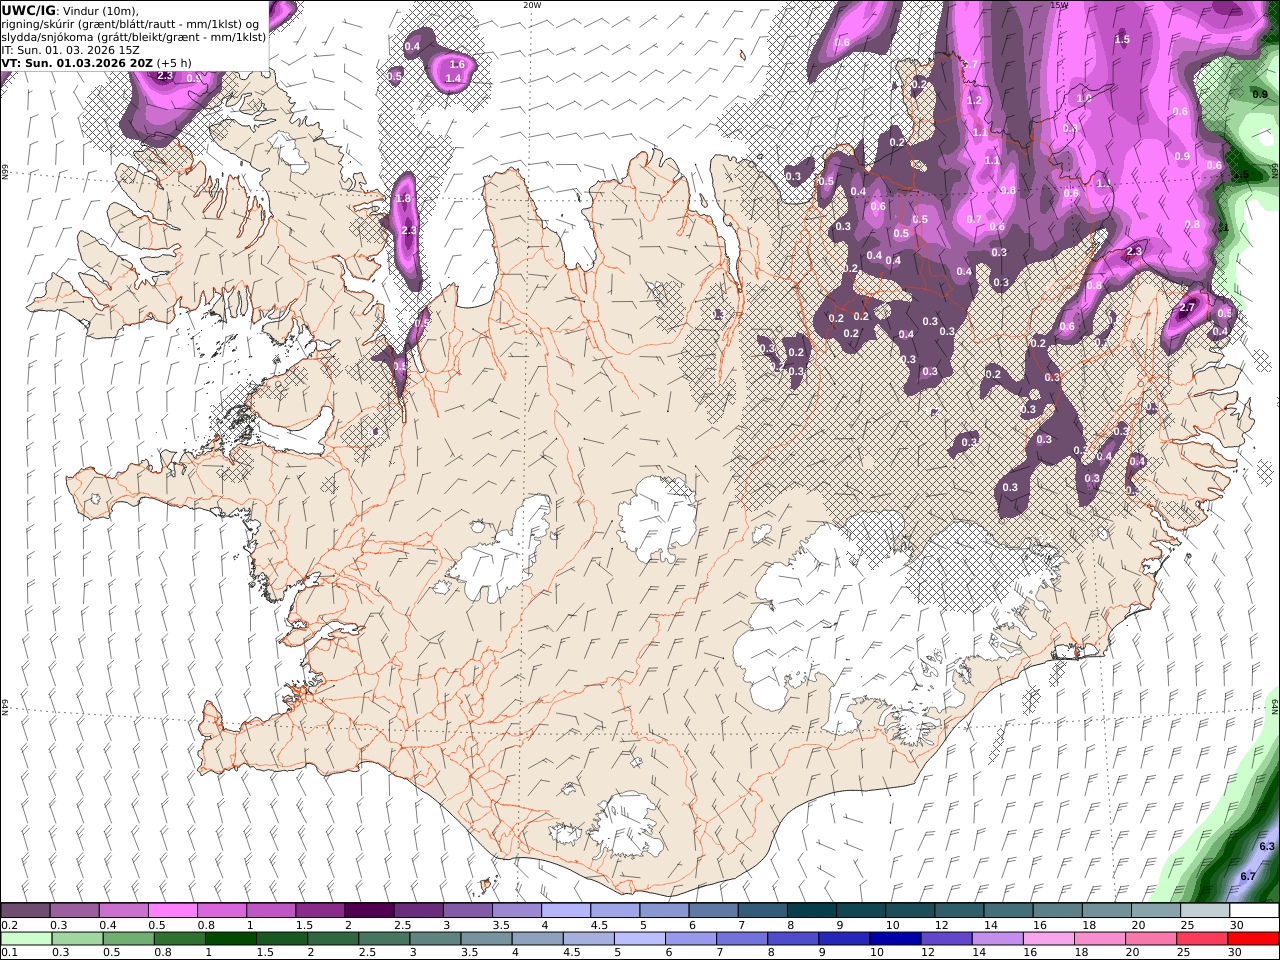Click the bright pink upper legend swatch after 0.5
1280x960 pixels.
click(x=173, y=910)
